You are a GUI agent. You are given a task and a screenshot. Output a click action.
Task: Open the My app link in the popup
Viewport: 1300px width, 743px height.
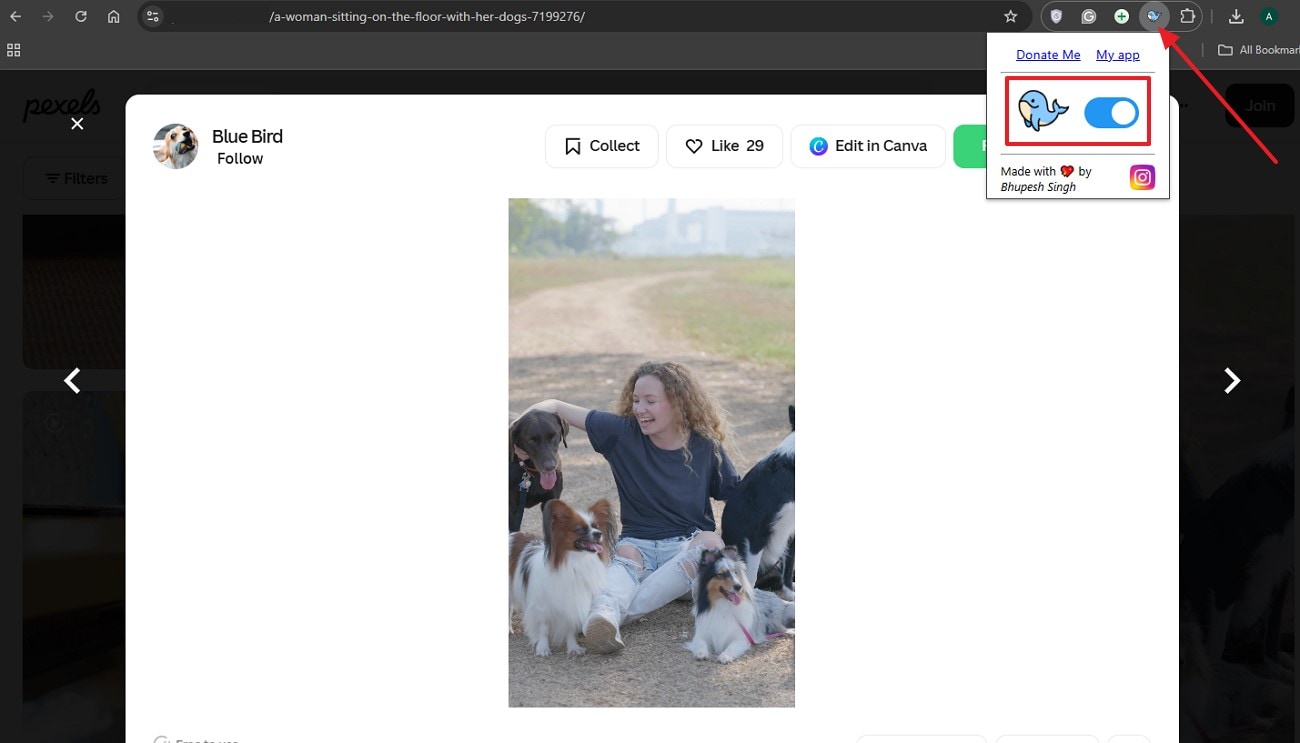1118,55
